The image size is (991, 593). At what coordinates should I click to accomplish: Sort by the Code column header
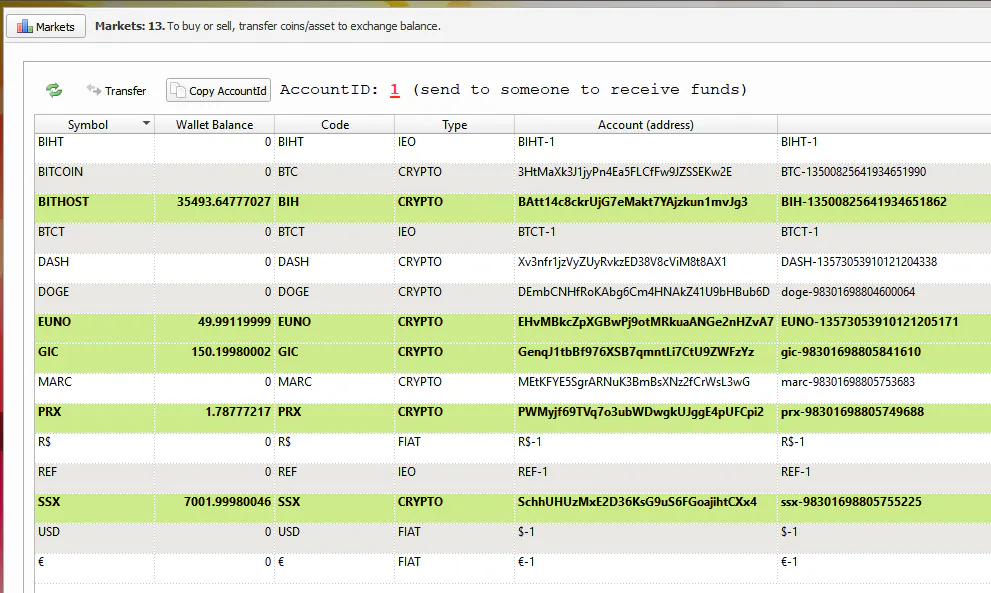tap(334, 125)
